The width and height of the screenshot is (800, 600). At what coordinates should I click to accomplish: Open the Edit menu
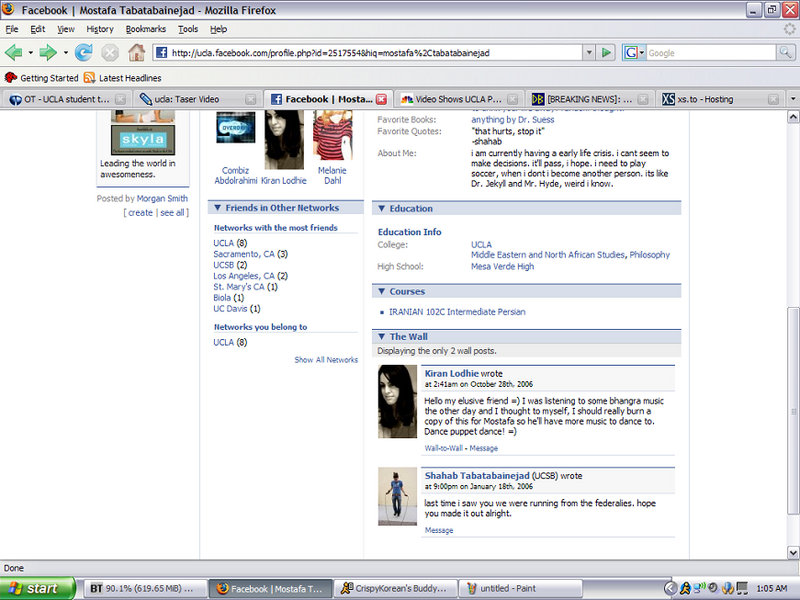[38, 29]
